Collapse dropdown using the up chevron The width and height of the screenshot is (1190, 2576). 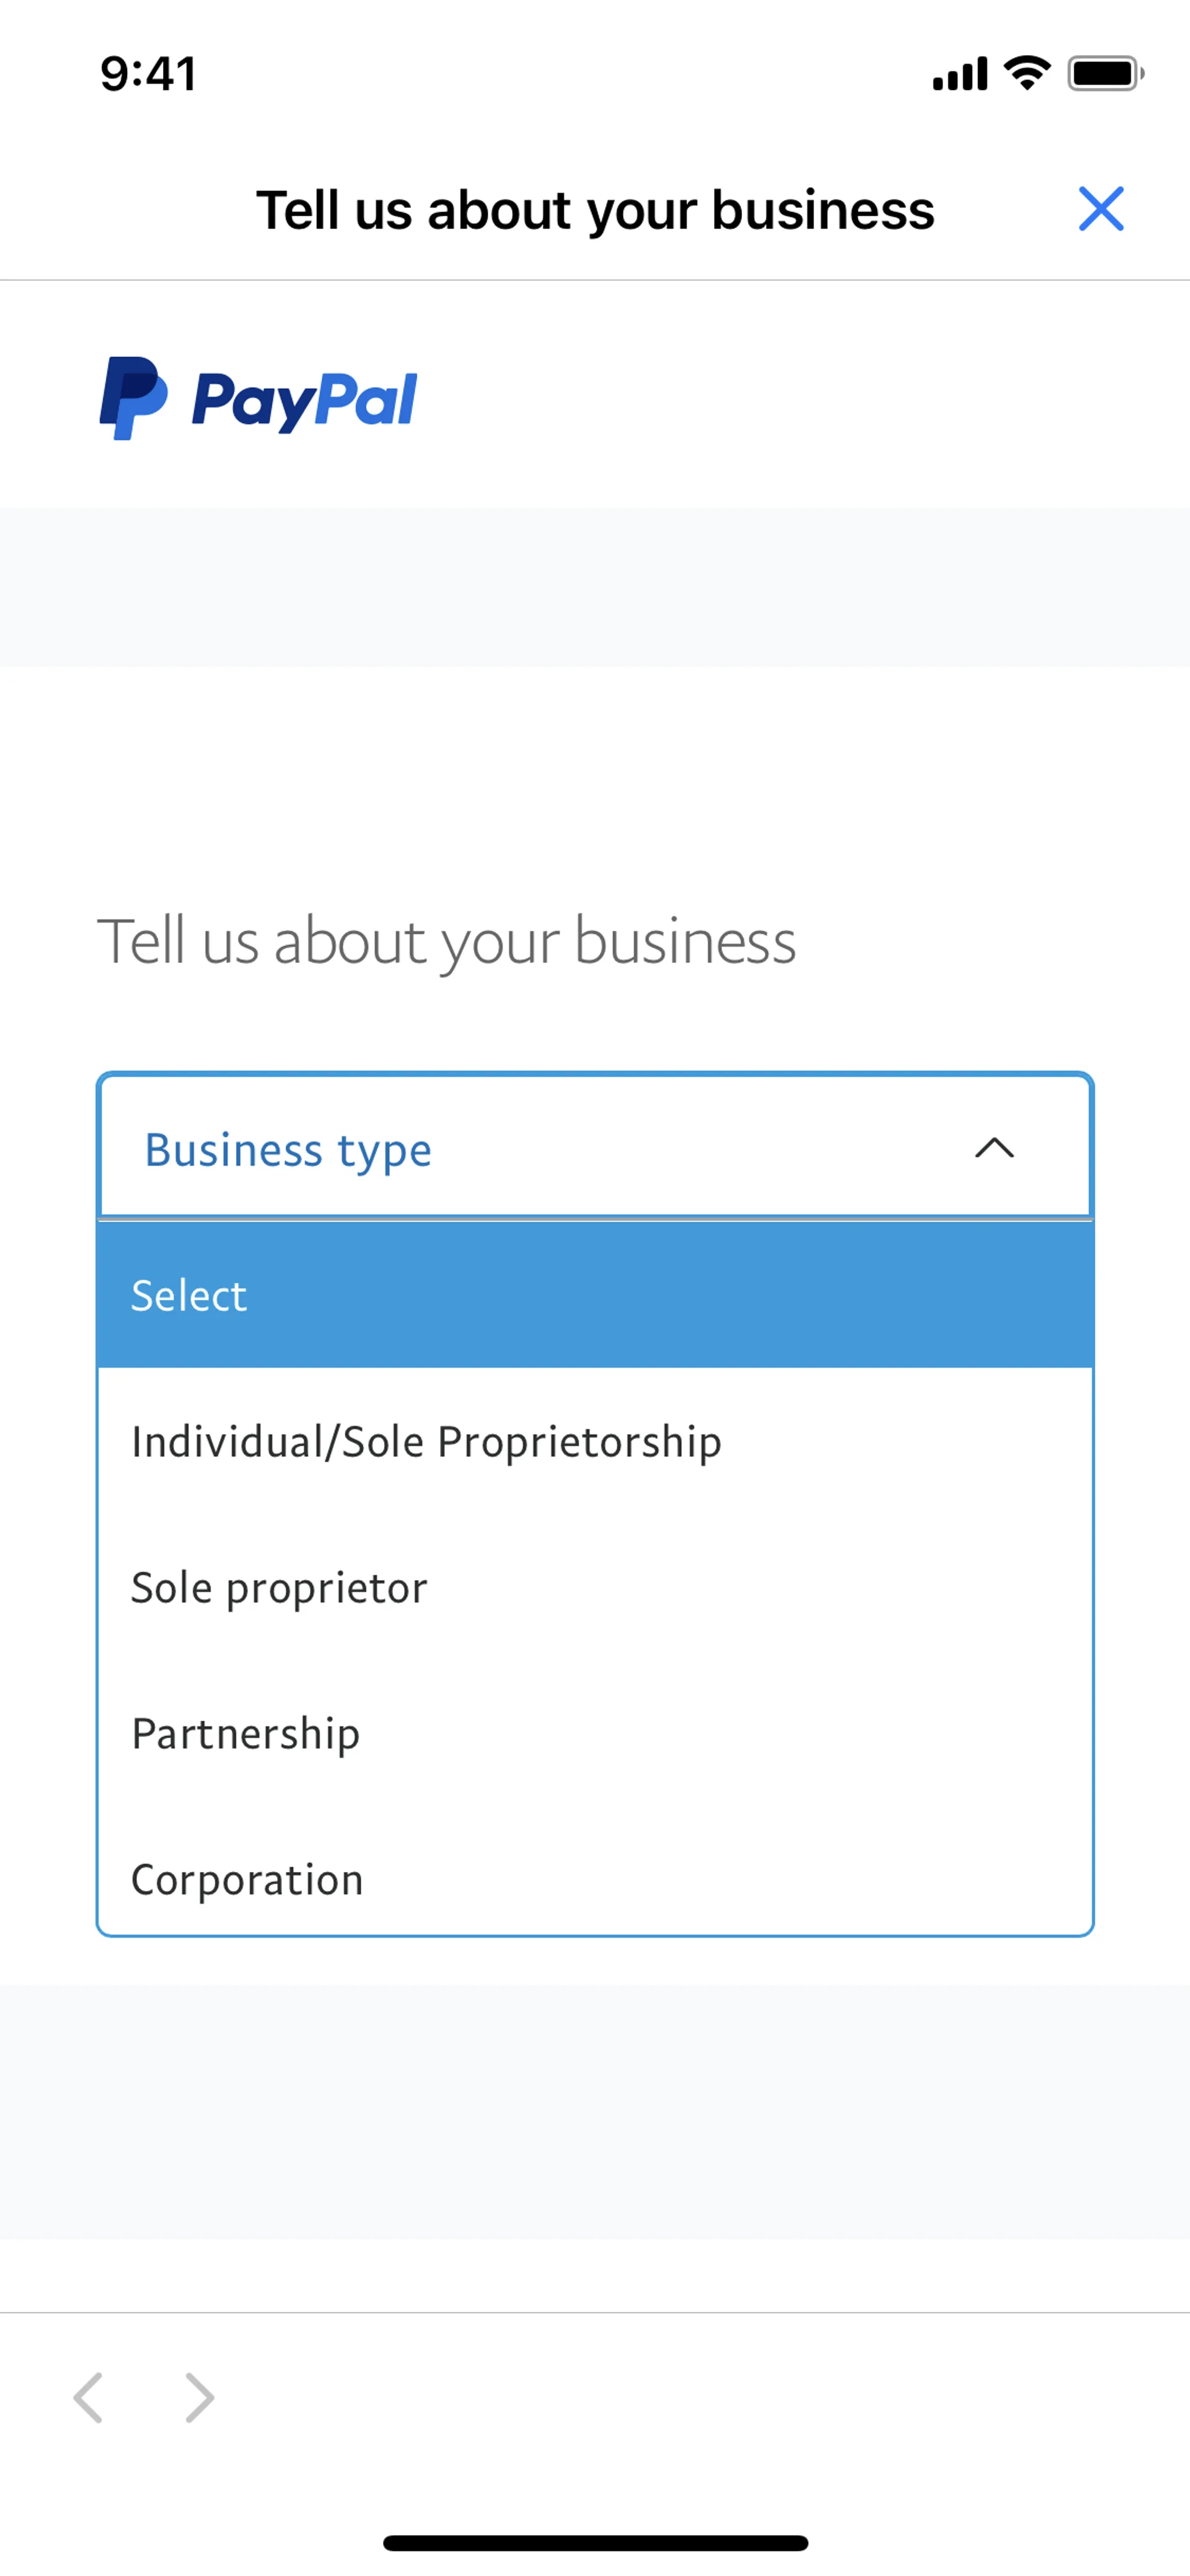994,1148
